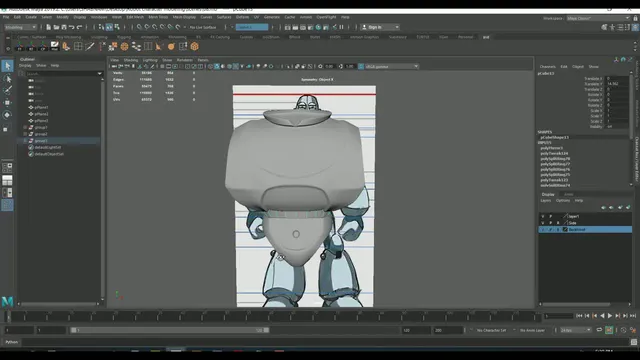Activate the Move tool in toolbox
This screenshot has width=640, height=360.
pyautogui.click(x=7, y=102)
